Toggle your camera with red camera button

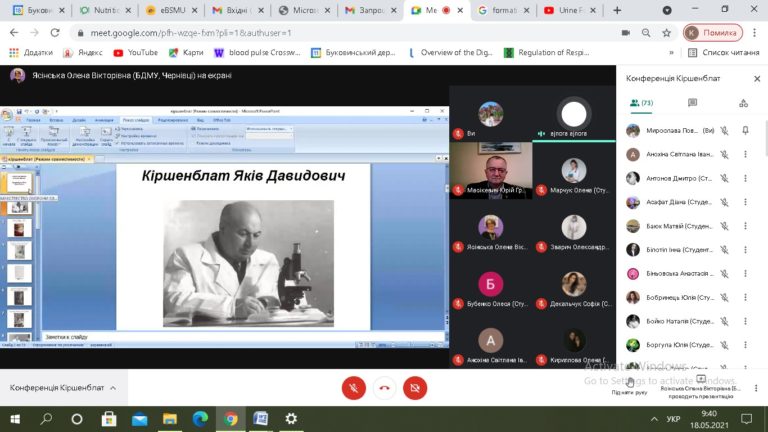point(415,388)
